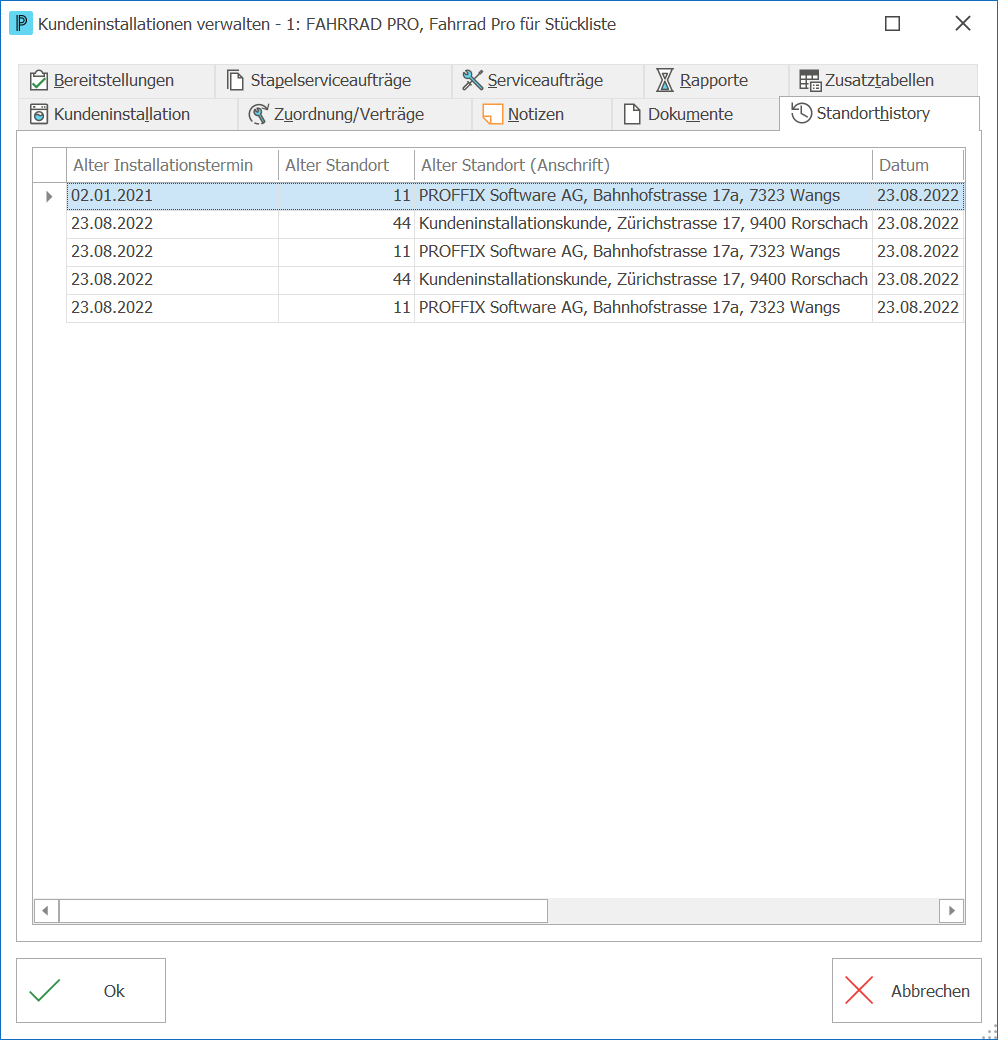Click the Bereitstellungen clipboard check icon
This screenshot has height=1040, width=998.
pyautogui.click(x=39, y=80)
